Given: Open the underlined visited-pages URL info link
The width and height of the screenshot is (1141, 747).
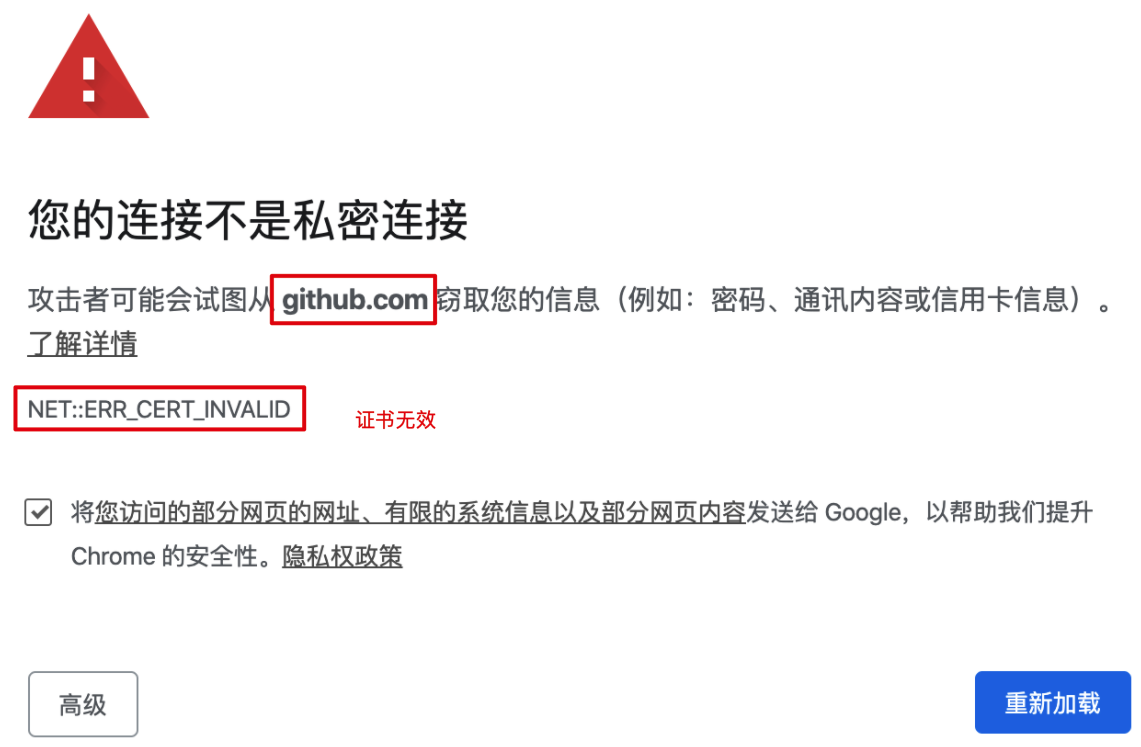Looking at the screenshot, I should tap(420, 512).
